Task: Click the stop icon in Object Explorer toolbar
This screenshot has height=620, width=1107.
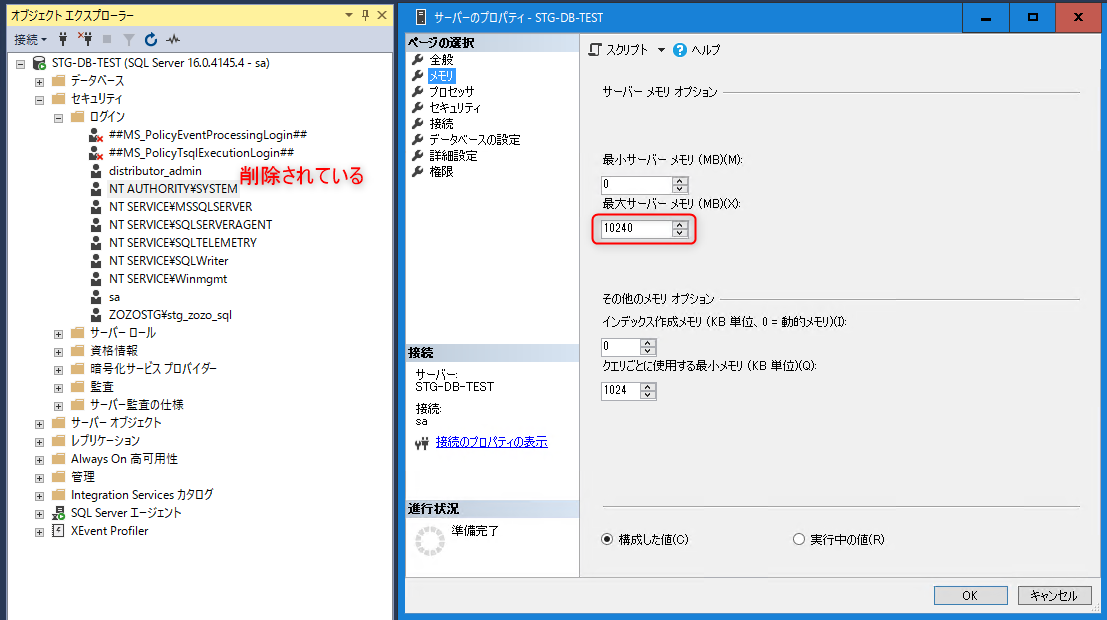Action: (107, 40)
